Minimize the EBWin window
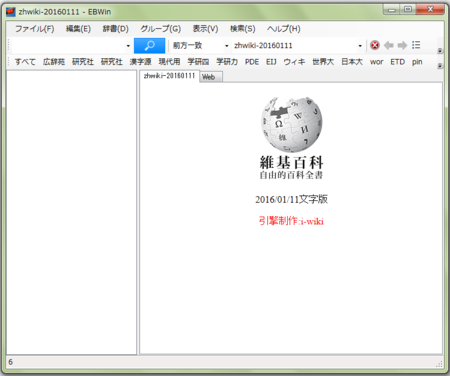This screenshot has height=376, width=450. tap(392, 9)
